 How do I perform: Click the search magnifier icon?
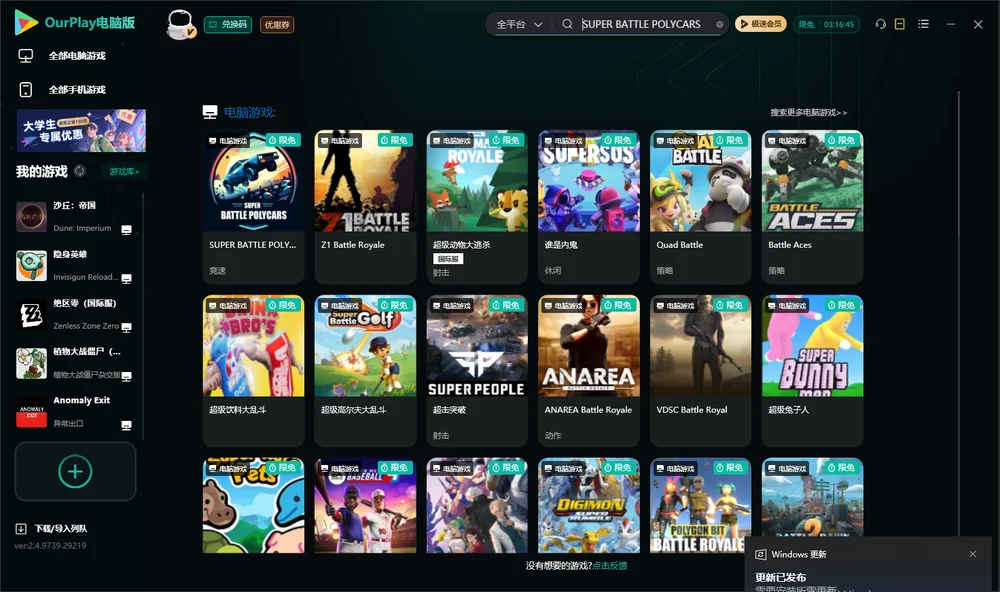(567, 24)
